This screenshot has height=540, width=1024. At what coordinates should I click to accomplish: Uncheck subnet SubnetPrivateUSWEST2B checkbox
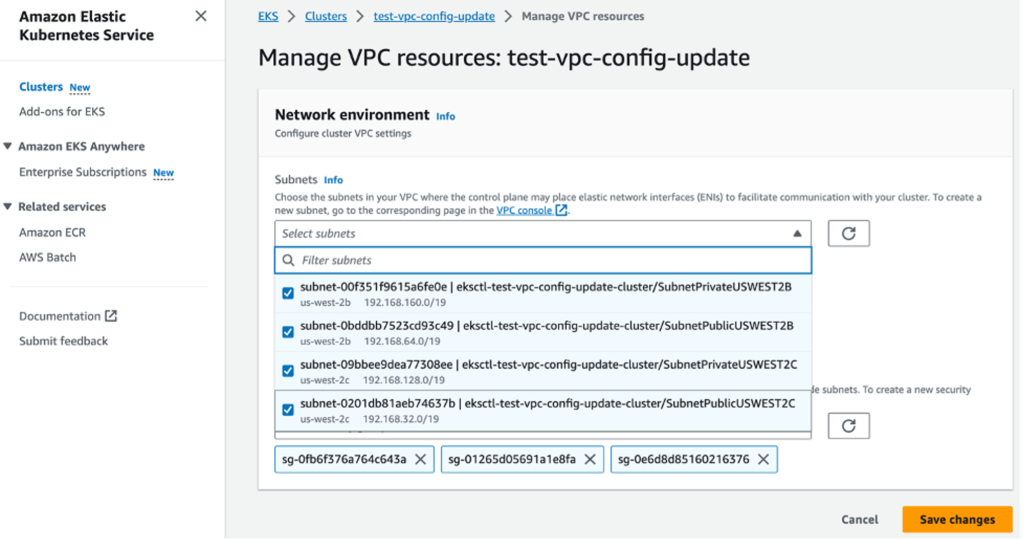tap(288, 293)
